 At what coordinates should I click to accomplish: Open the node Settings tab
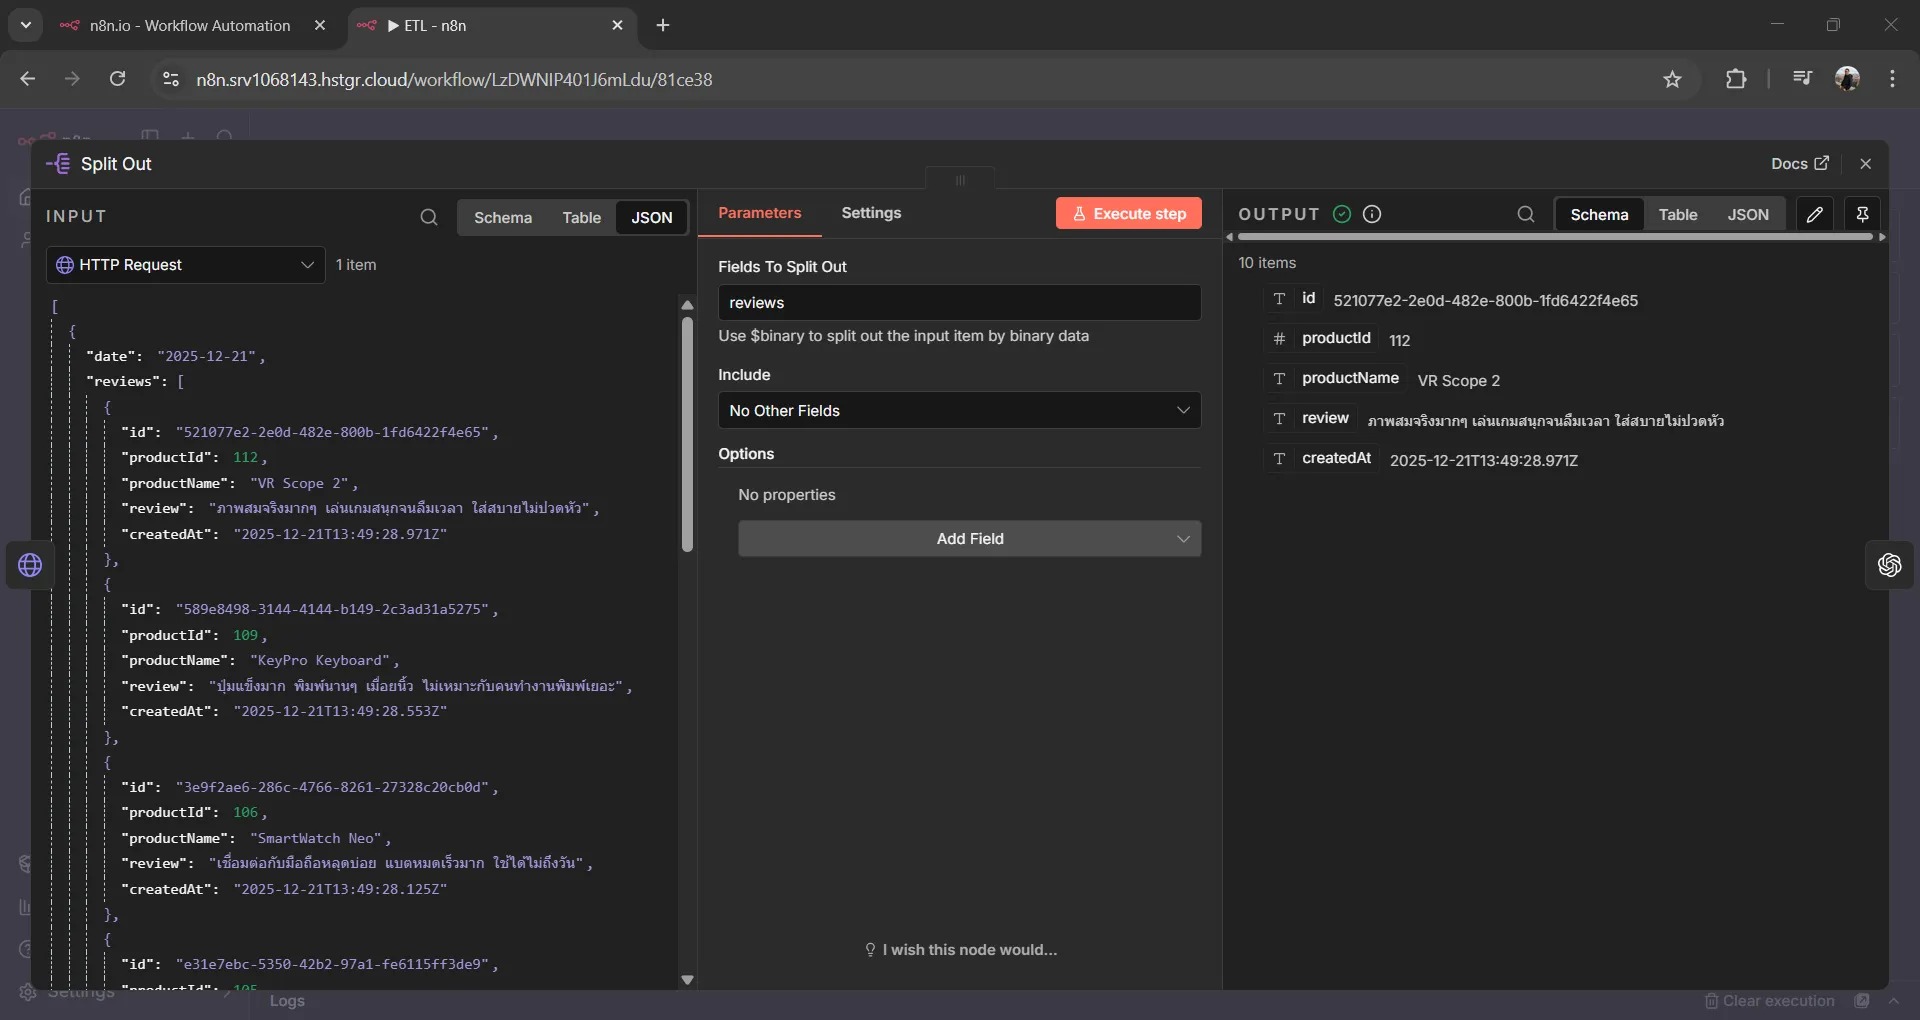click(871, 213)
